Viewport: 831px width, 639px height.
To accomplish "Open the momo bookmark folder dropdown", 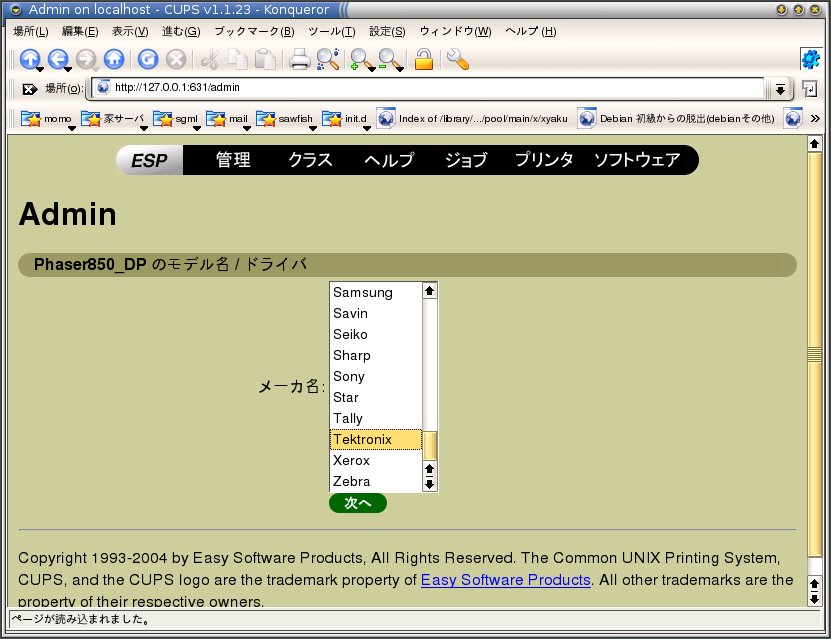I will pos(46,118).
